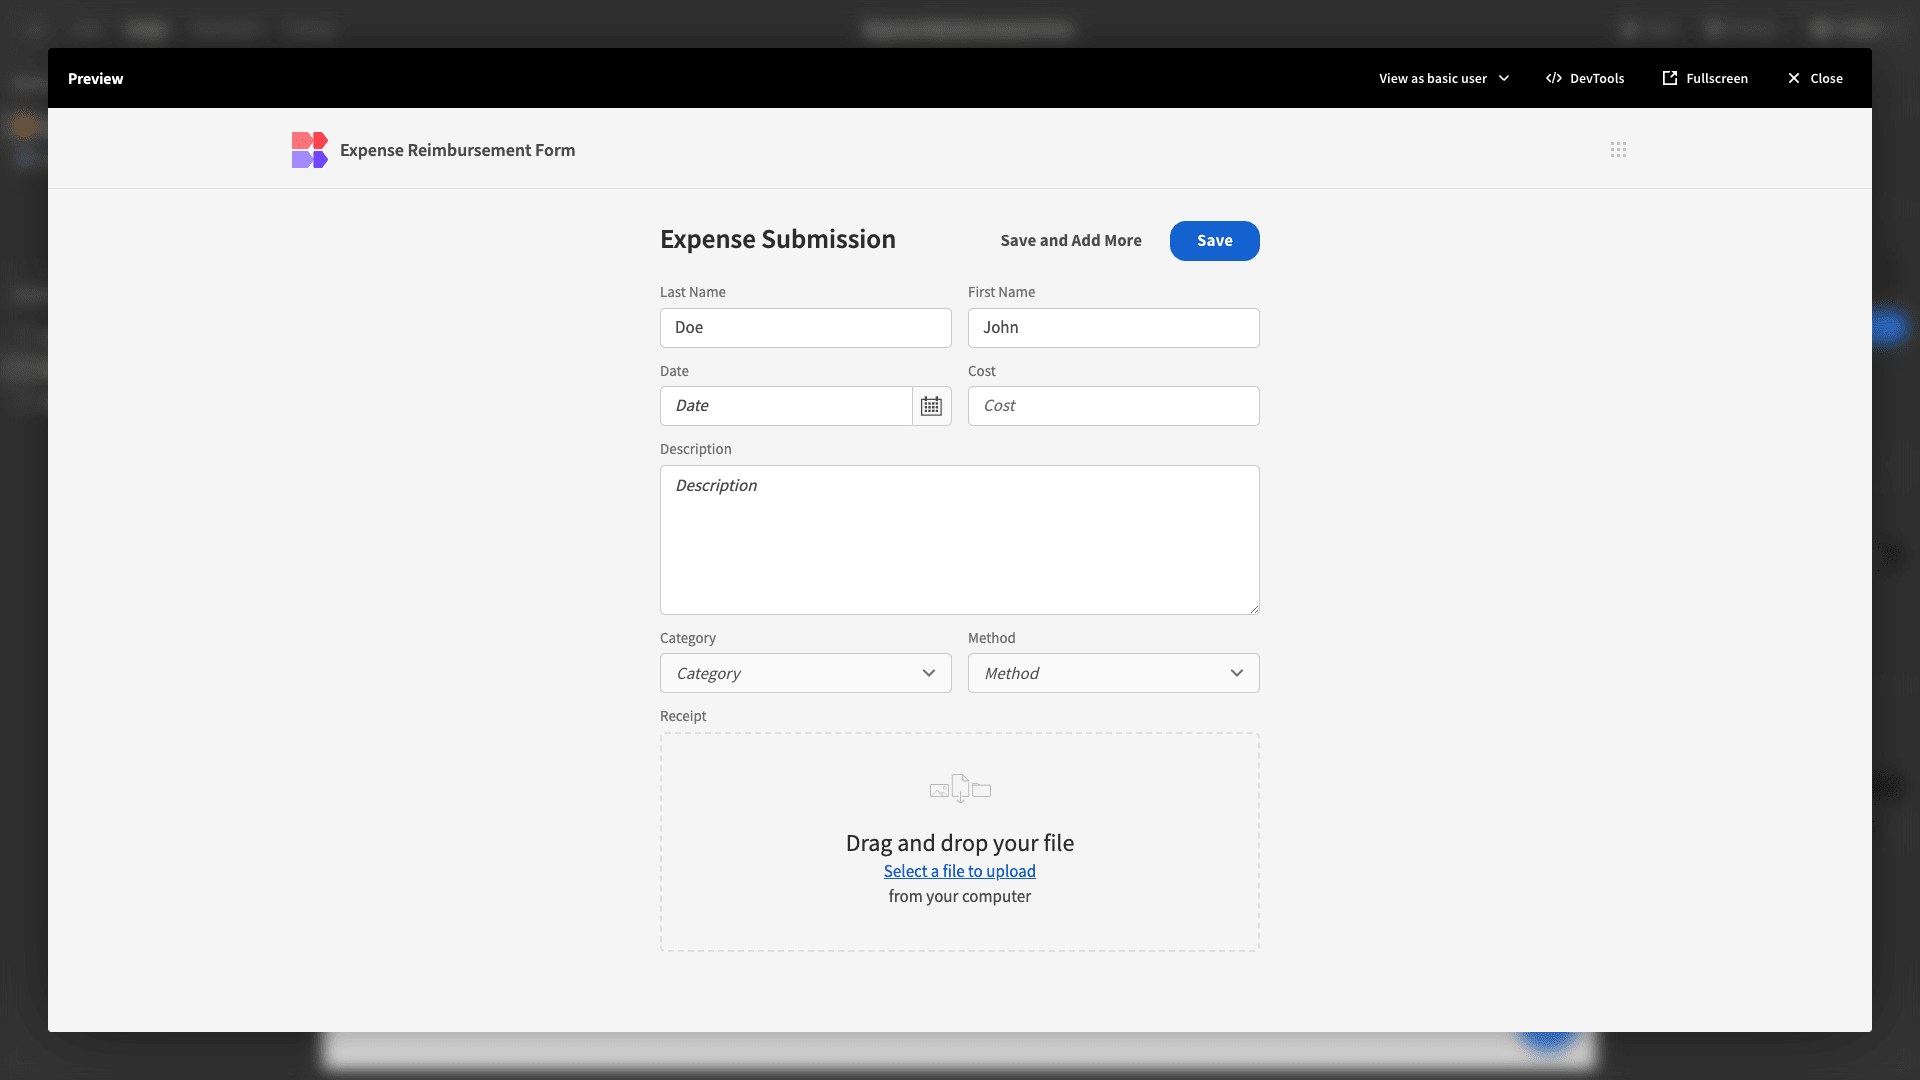Focus the Last Name field
Viewport: 1920px width, 1080px height.
tap(805, 328)
